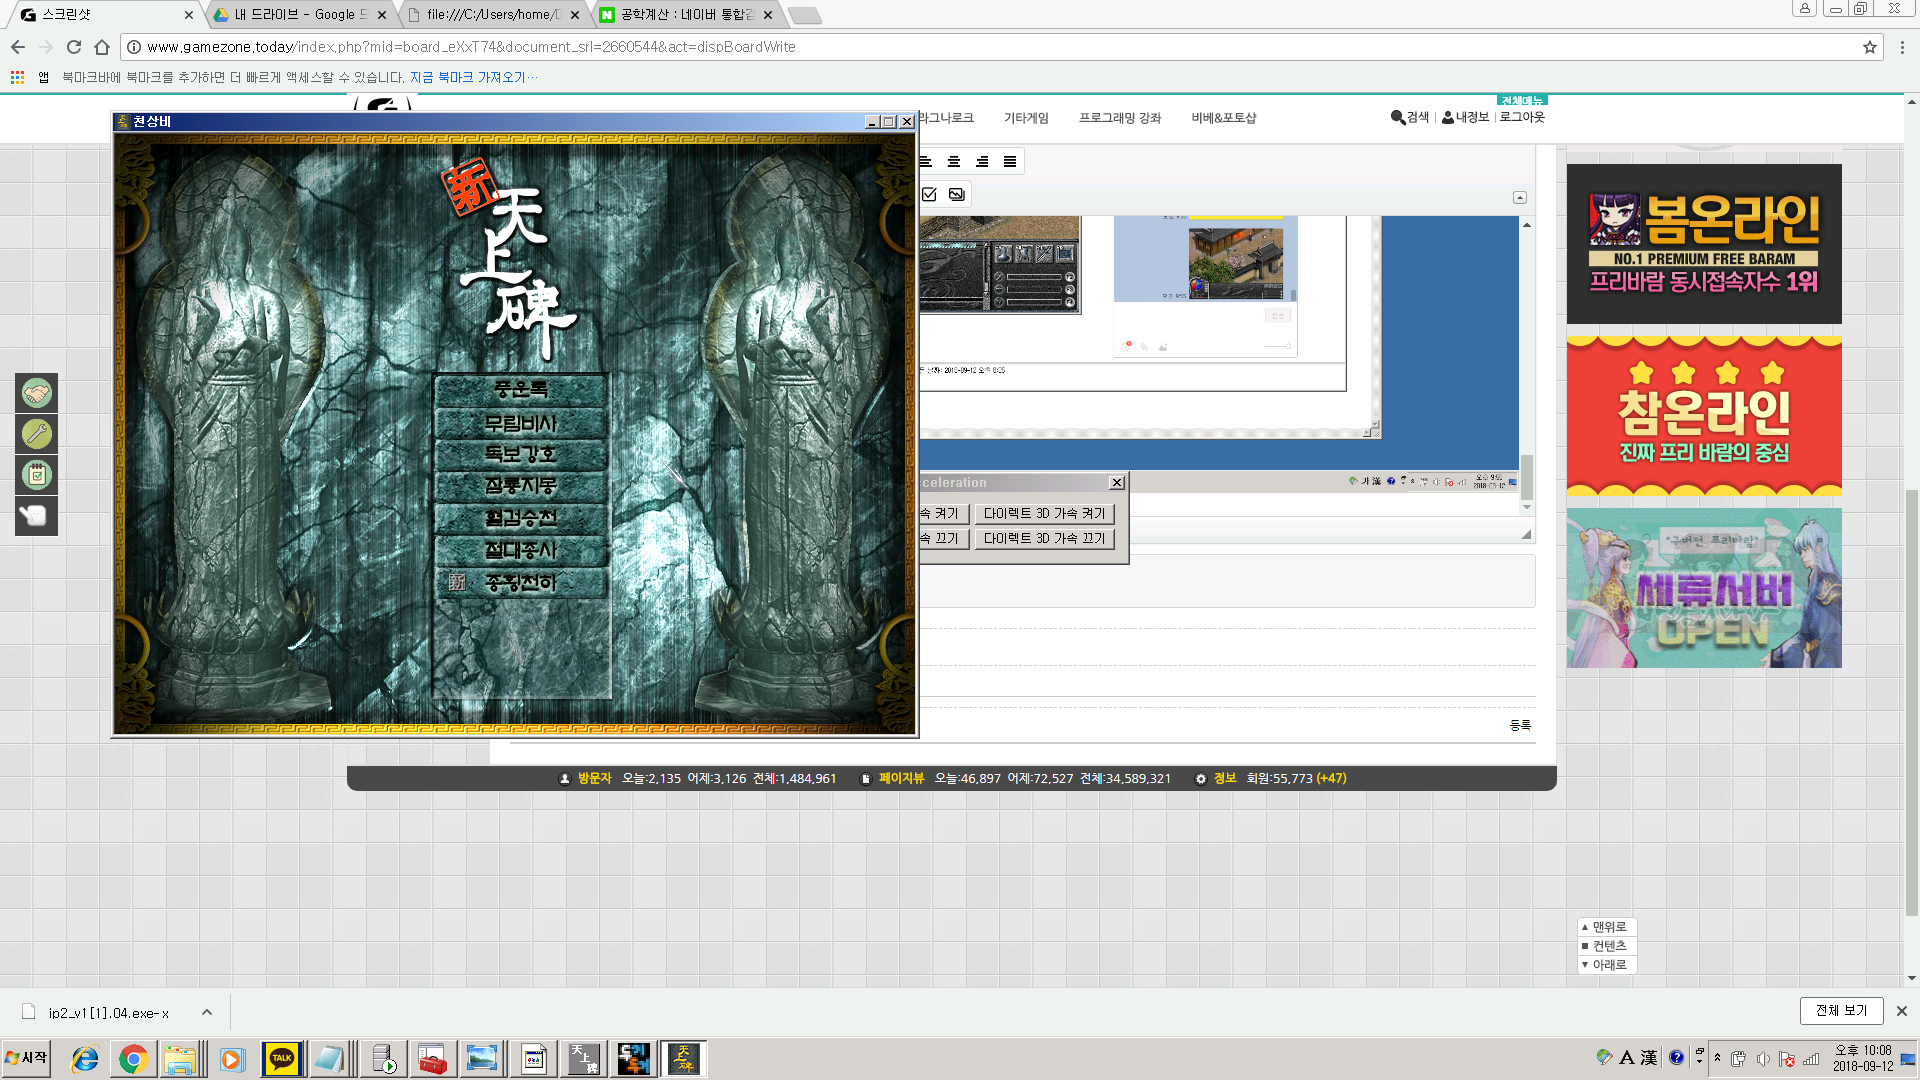
Task: Jump down with the 아래로 arrow link
Action: [1608, 965]
